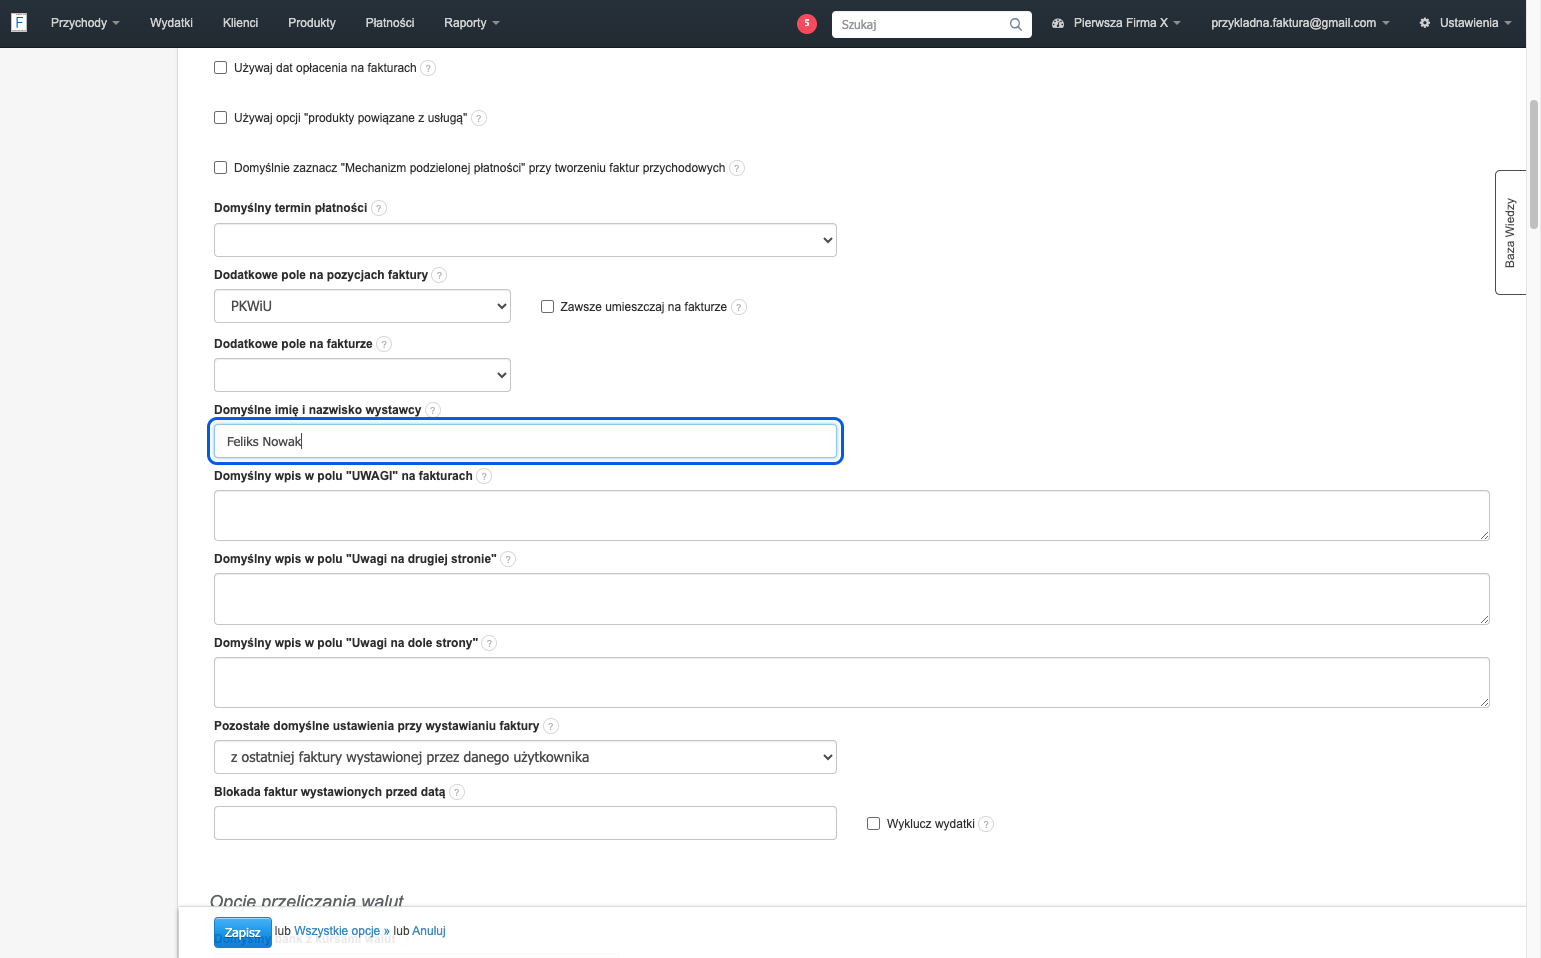Go to the Wydatki menu item
The width and height of the screenshot is (1541, 958).
(x=171, y=23)
